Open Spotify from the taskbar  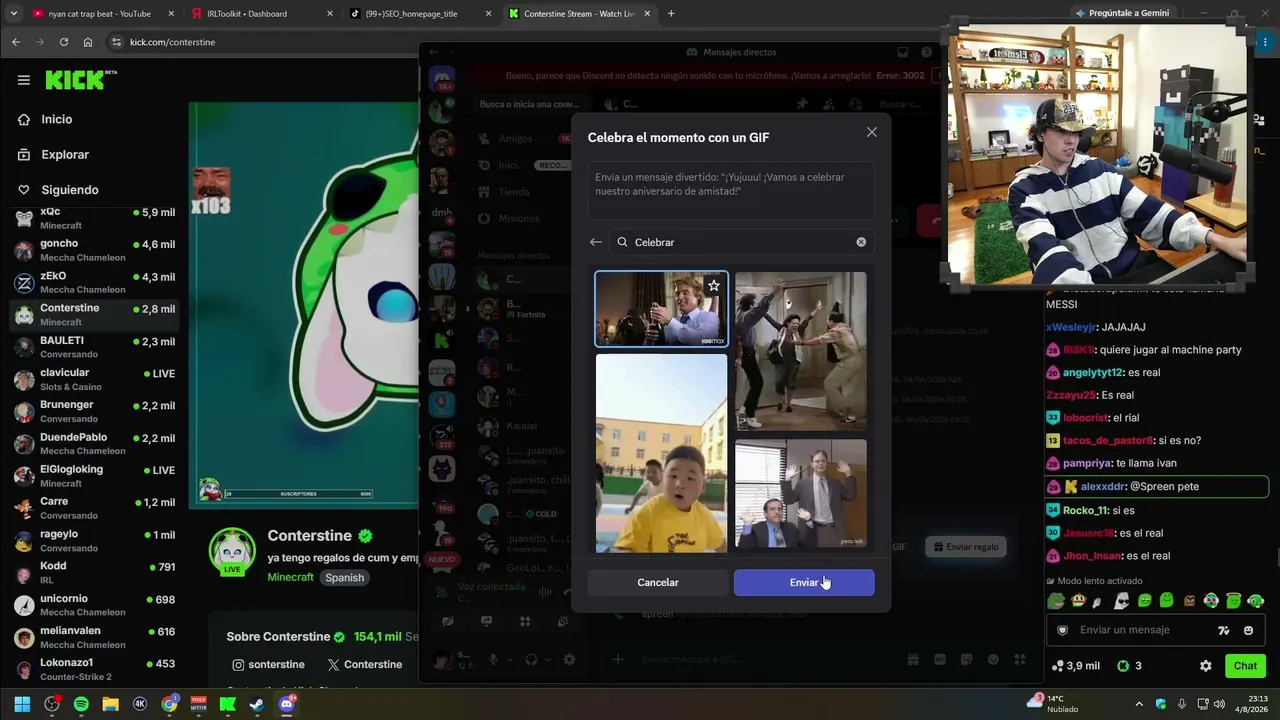click(81, 704)
